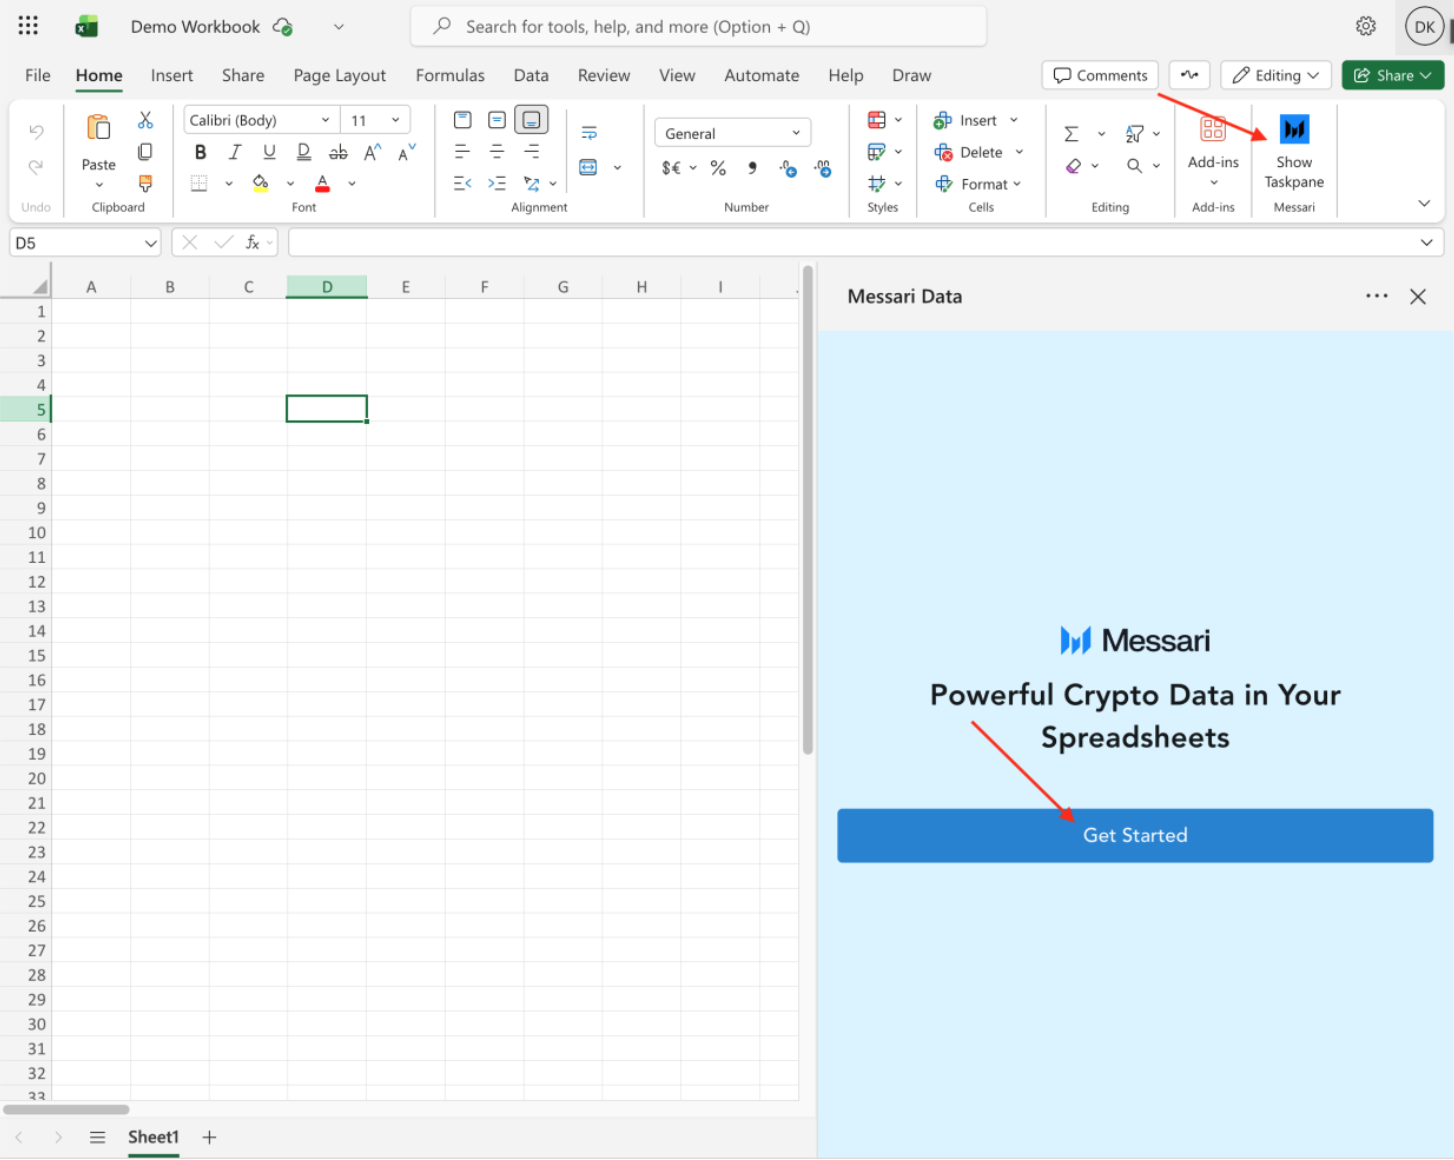The height and width of the screenshot is (1160, 1454).
Task: Select the Sheet1 tab
Action: click(153, 1137)
